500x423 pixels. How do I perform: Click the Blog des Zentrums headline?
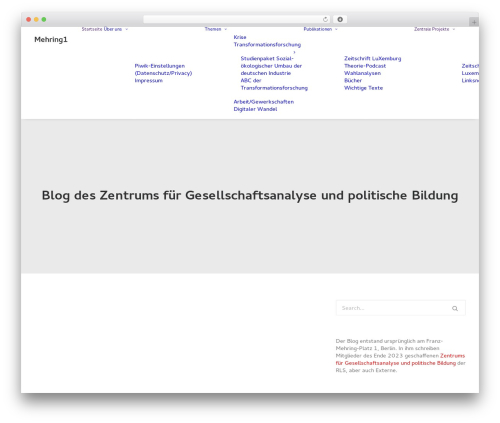(250, 196)
